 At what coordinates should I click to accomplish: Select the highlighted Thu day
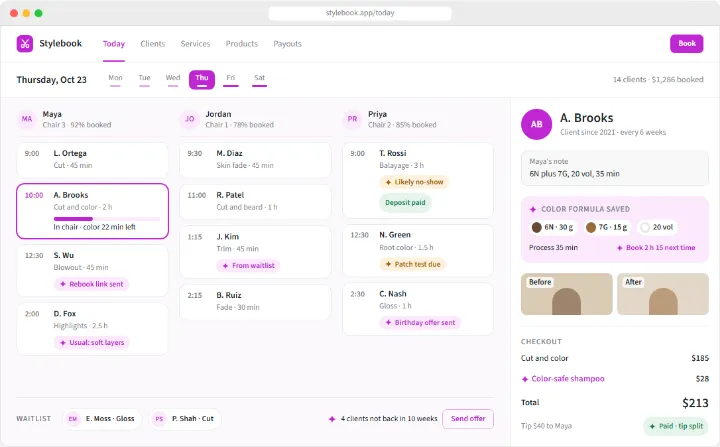click(x=202, y=79)
